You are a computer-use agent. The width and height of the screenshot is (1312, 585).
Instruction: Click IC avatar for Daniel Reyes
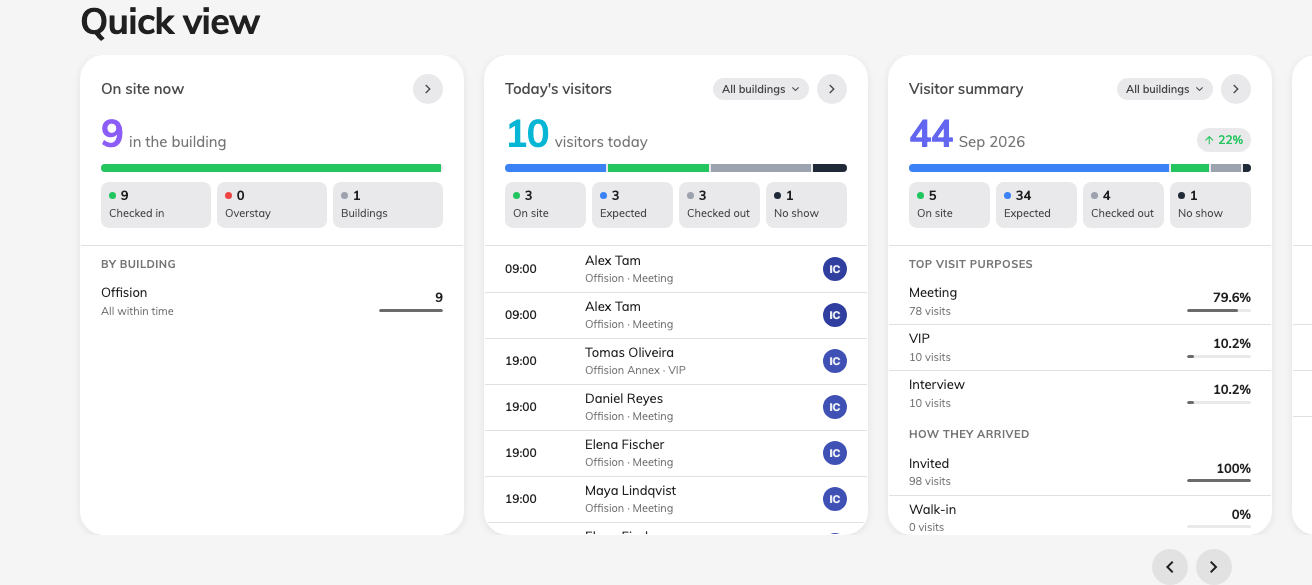pos(835,407)
